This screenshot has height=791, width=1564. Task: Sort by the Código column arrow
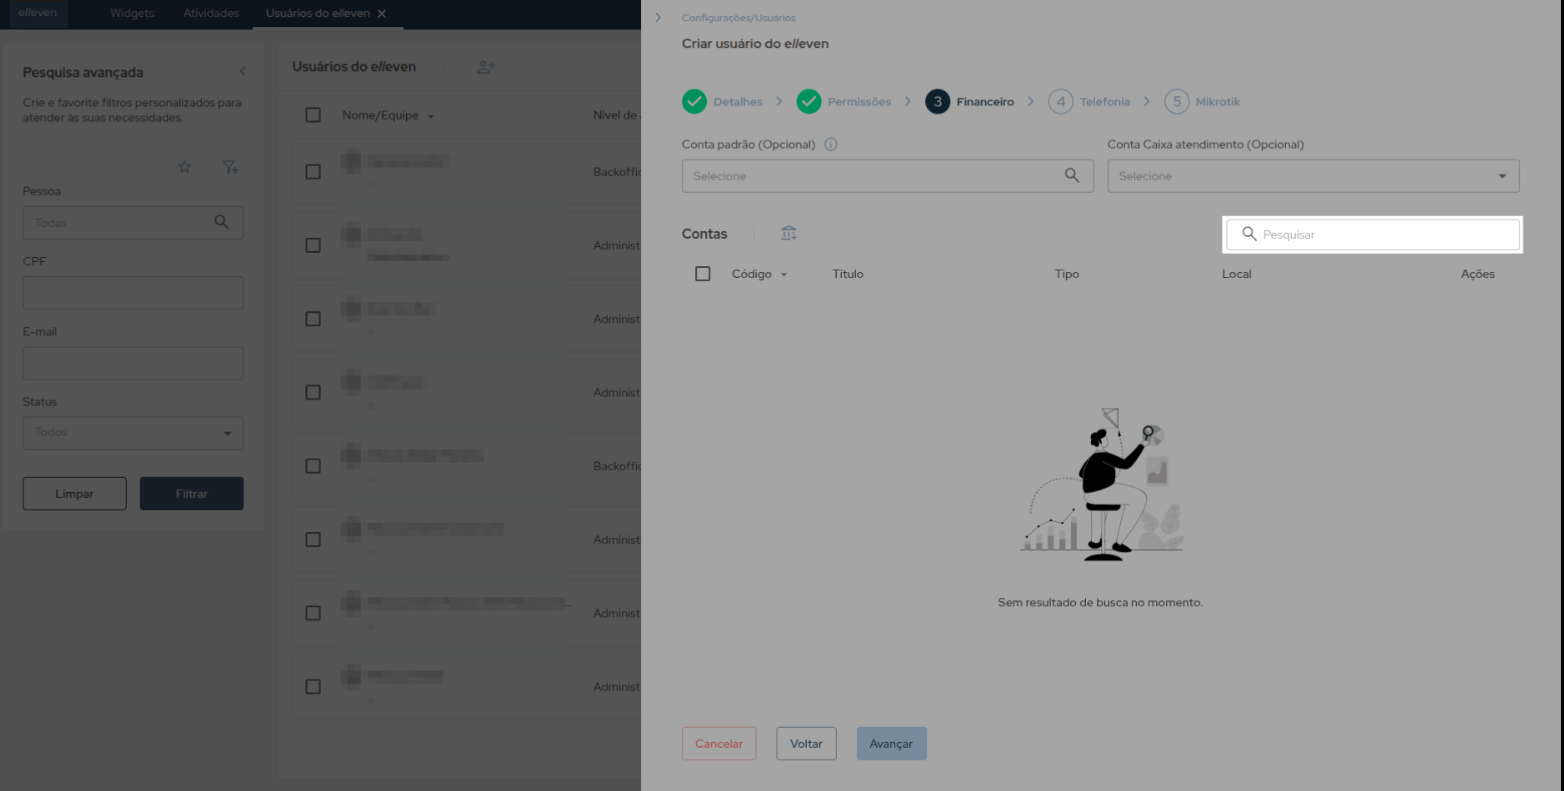784,275
